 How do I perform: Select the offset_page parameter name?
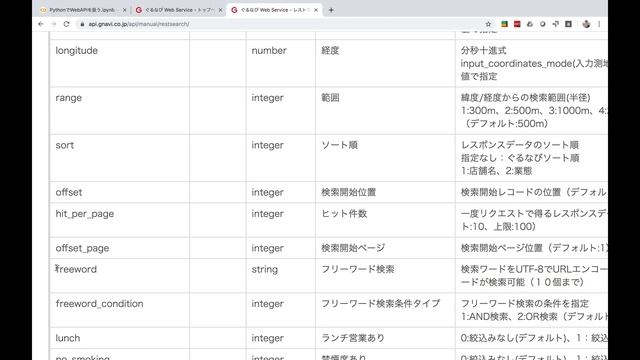tap(82, 248)
